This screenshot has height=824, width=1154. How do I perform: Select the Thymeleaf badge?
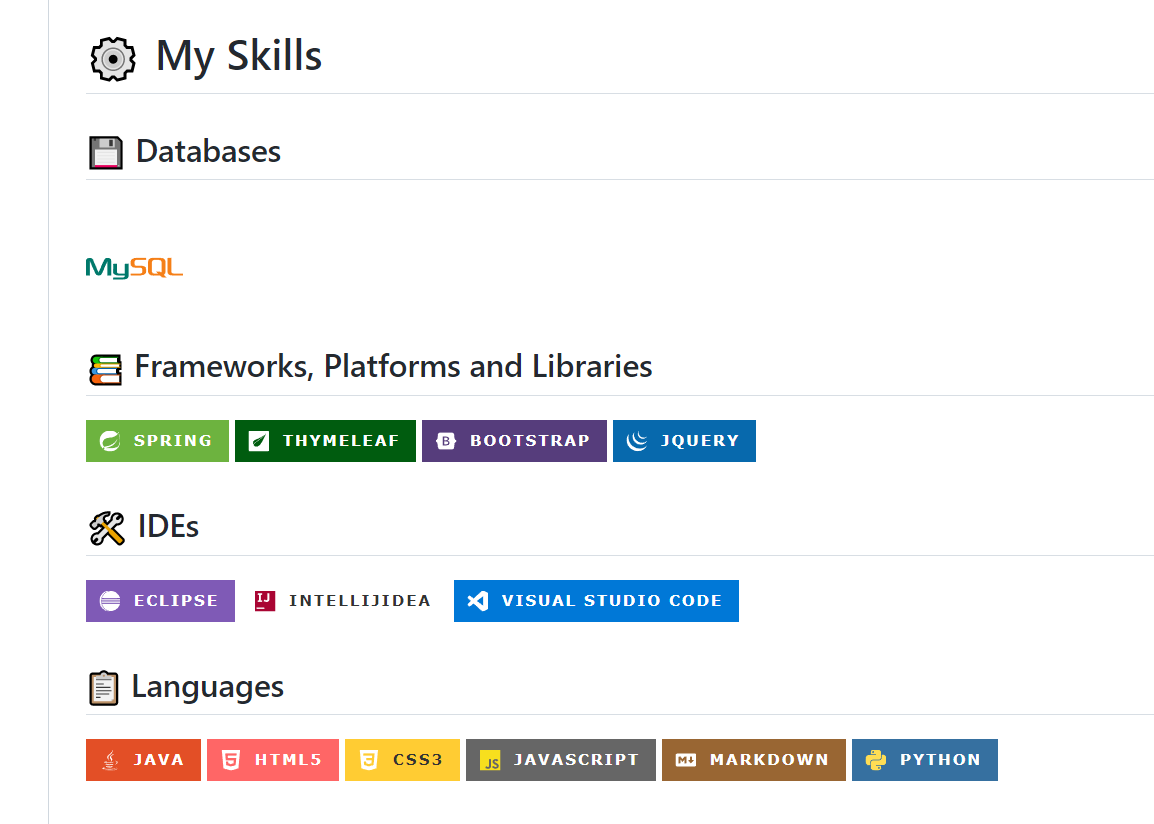tap(325, 441)
